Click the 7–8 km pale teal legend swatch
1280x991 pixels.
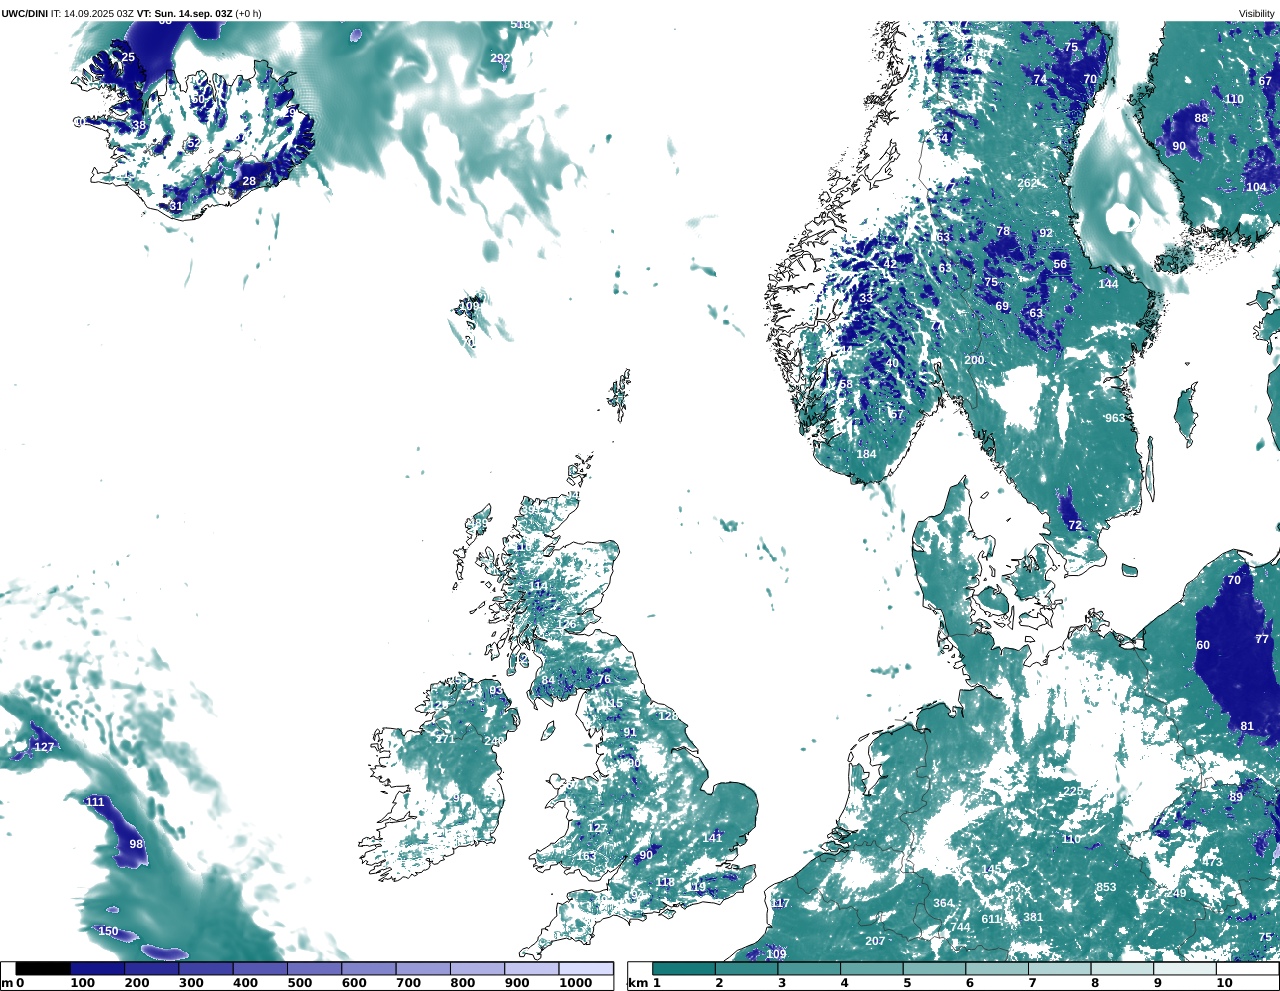pyautogui.click(x=1059, y=968)
